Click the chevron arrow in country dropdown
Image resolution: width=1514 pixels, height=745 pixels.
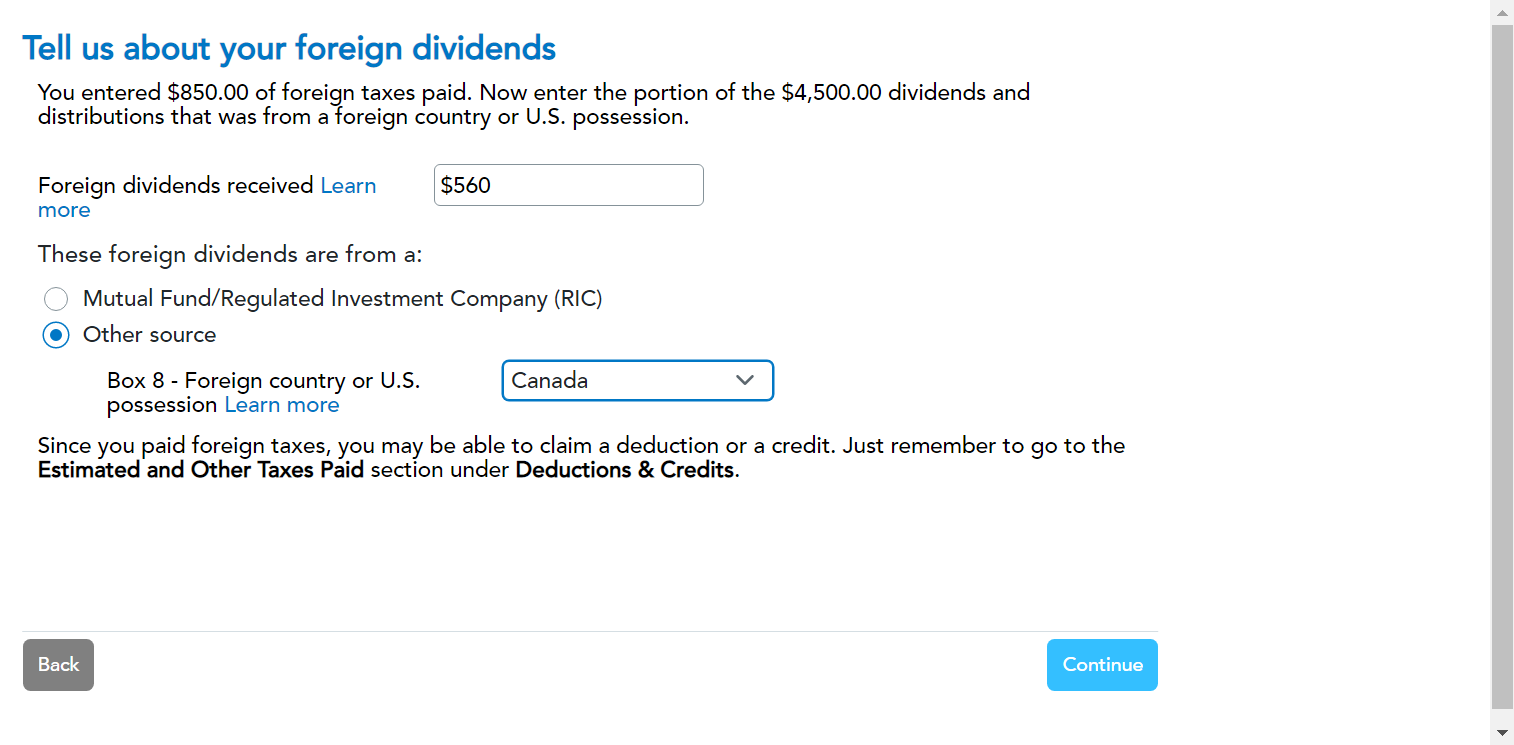tap(745, 380)
